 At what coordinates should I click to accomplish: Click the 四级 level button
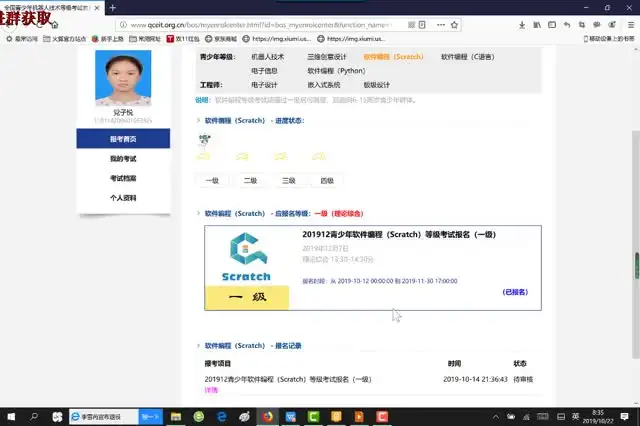coord(327,180)
